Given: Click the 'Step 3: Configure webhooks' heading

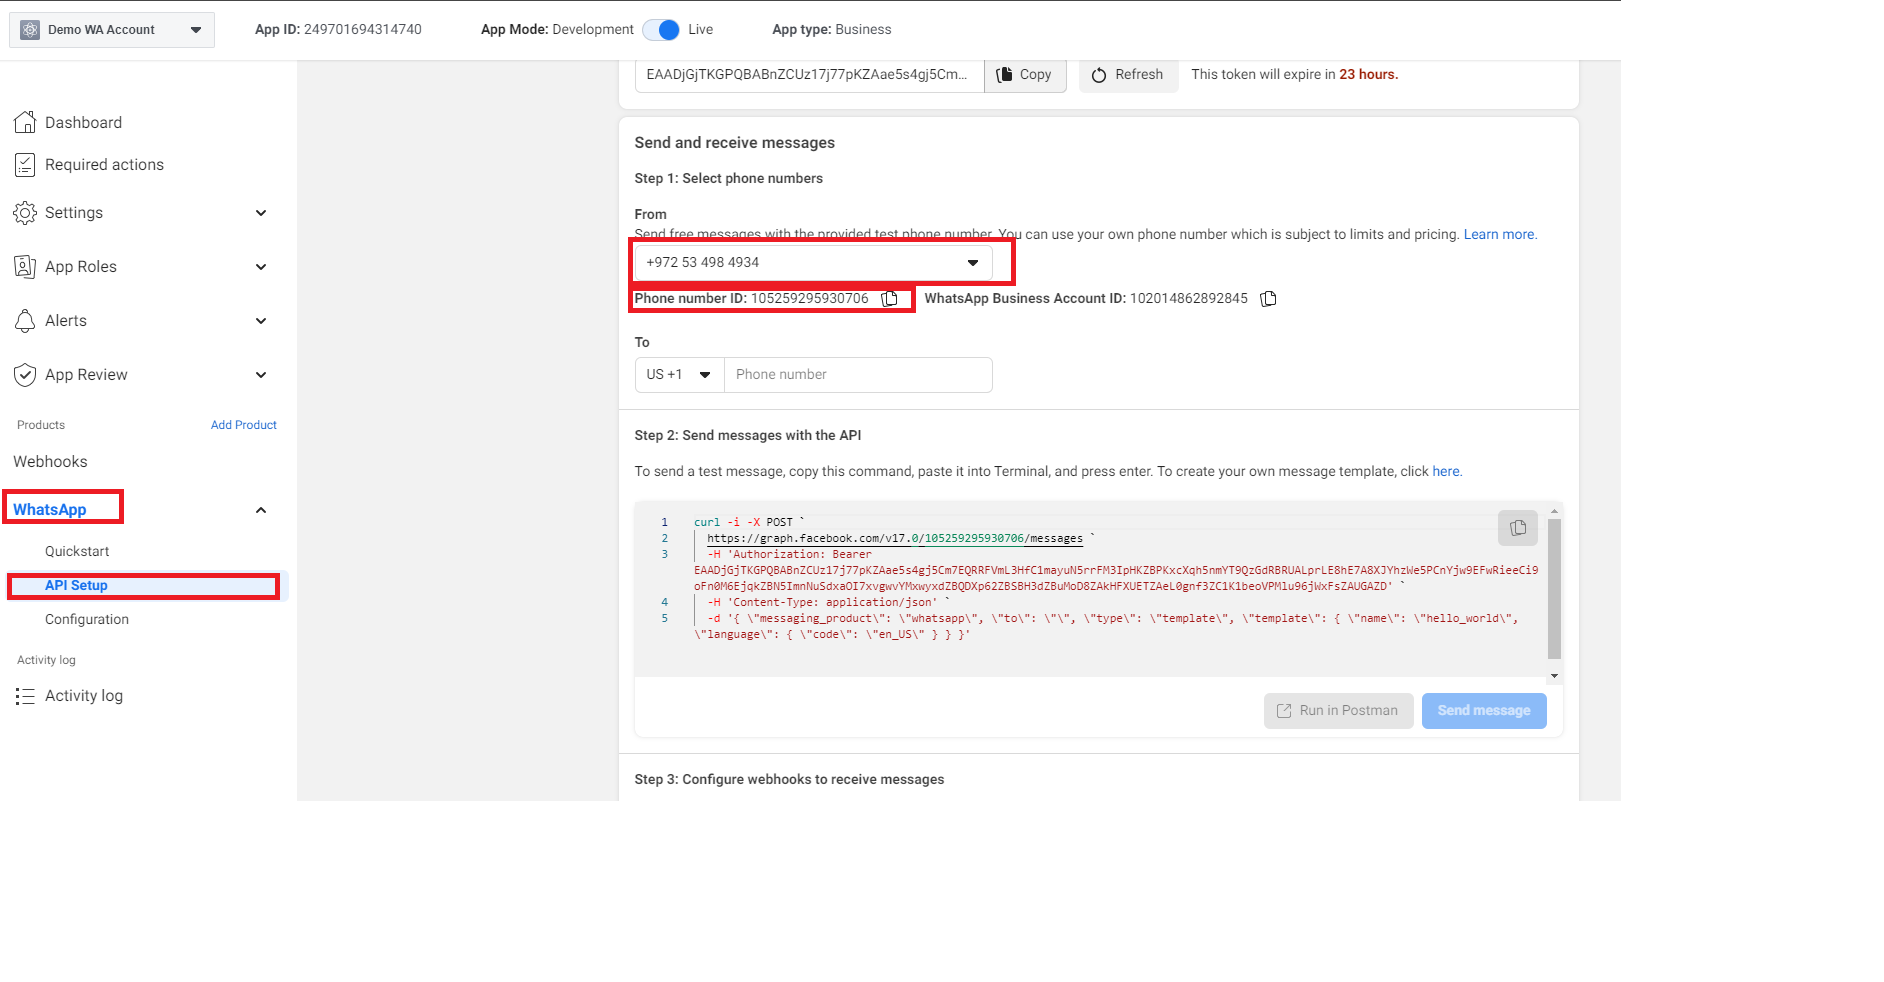Looking at the screenshot, I should pos(789,780).
